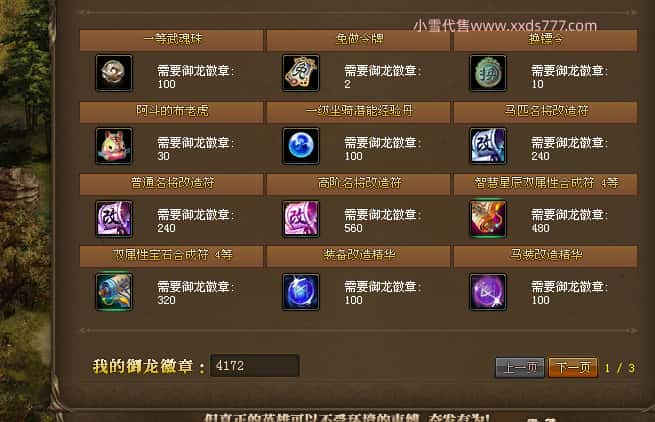
Task: Pick the 阿斗的布老虎 toy tiger icon
Action: tap(114, 146)
